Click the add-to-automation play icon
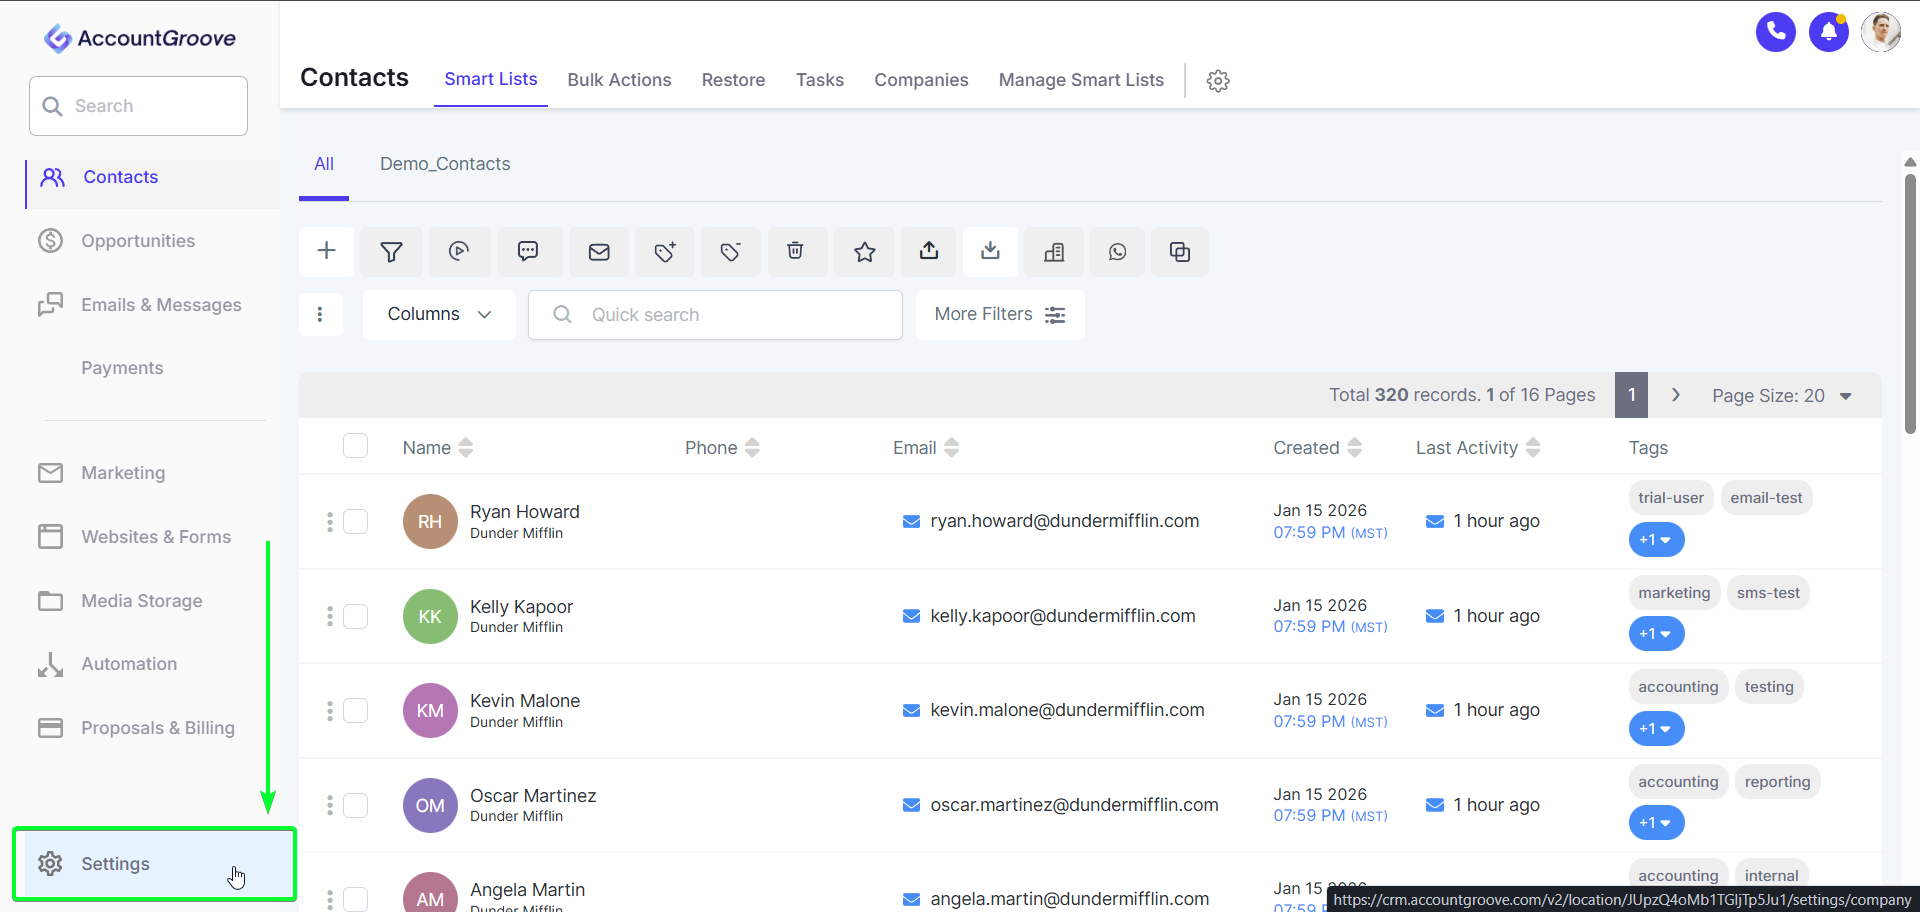This screenshot has width=1920, height=912. pyautogui.click(x=459, y=251)
